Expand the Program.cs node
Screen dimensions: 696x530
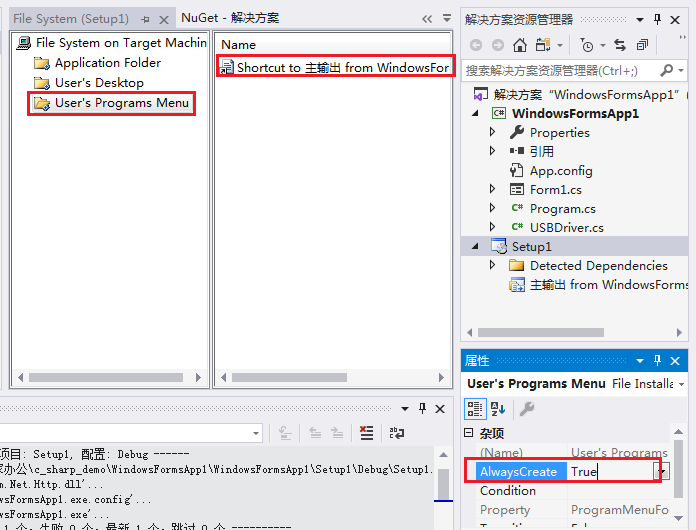(x=492, y=208)
